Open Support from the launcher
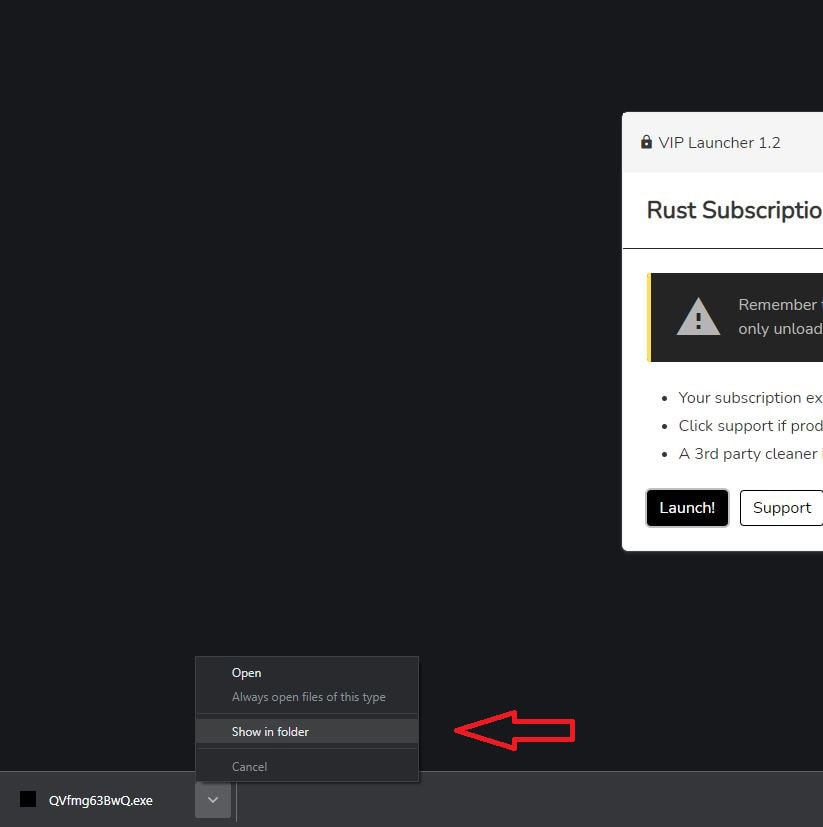Viewport: 823px width, 827px height. click(781, 508)
